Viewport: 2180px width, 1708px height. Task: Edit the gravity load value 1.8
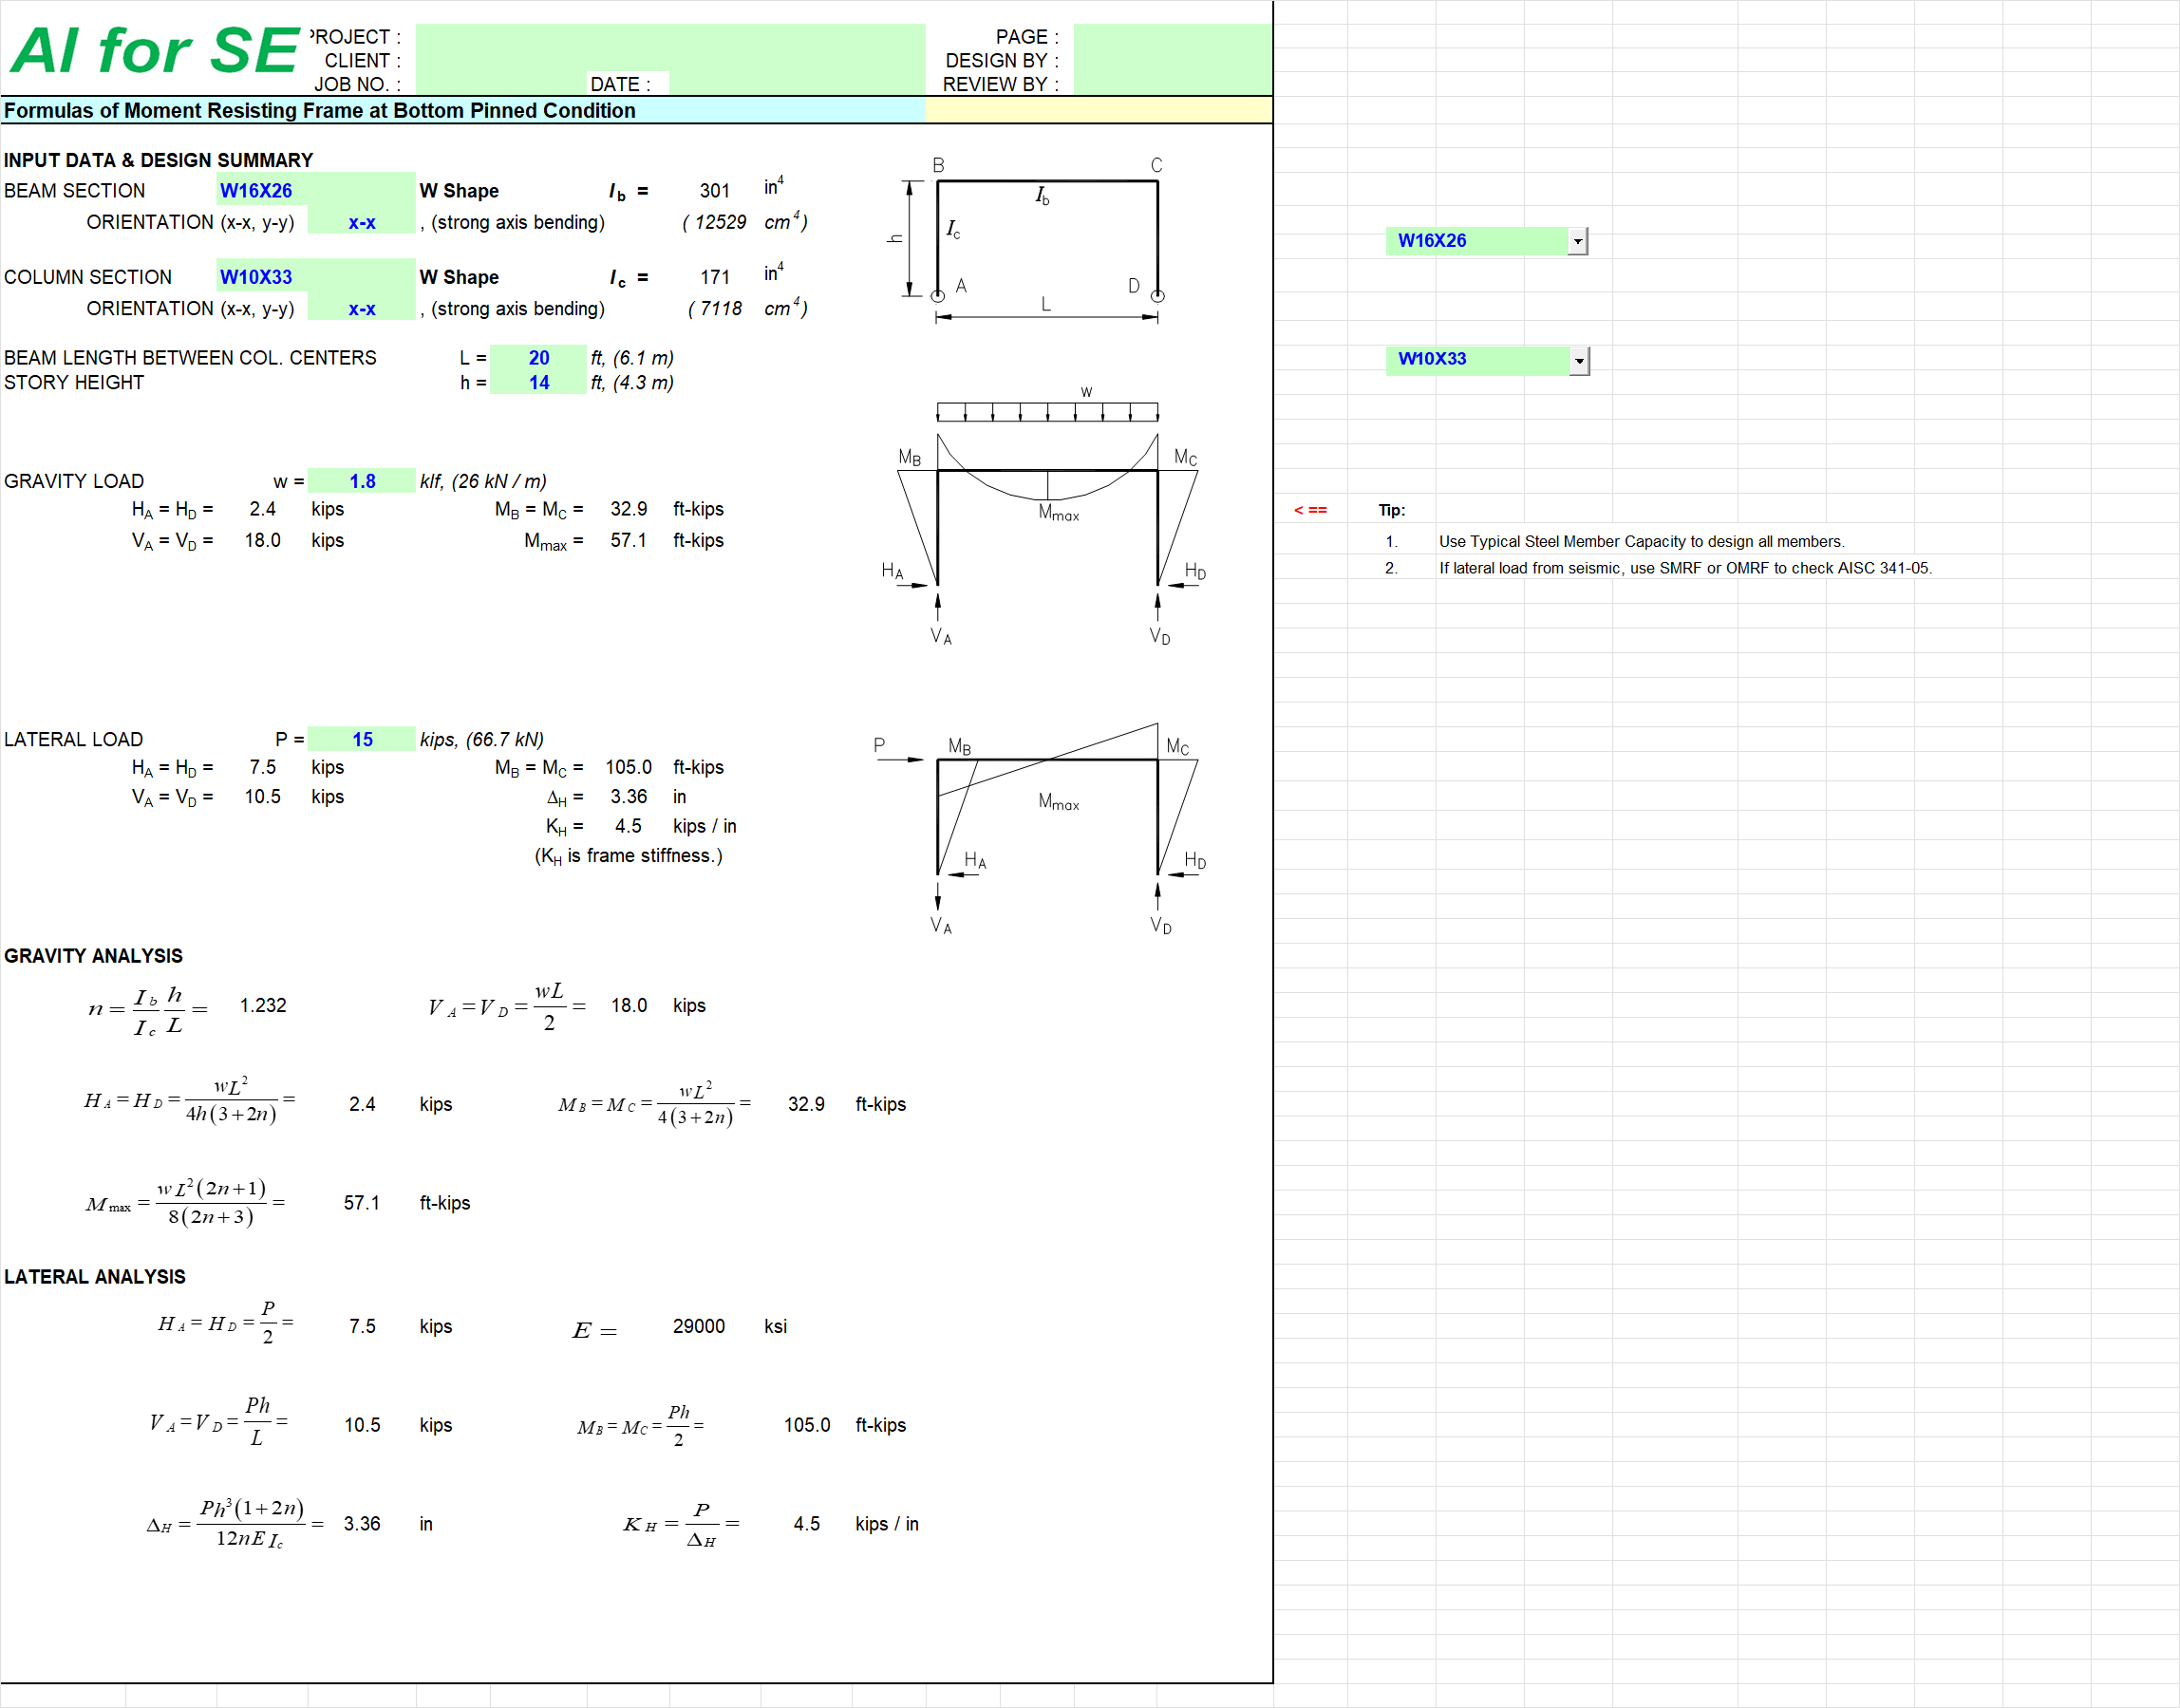pyautogui.click(x=362, y=480)
